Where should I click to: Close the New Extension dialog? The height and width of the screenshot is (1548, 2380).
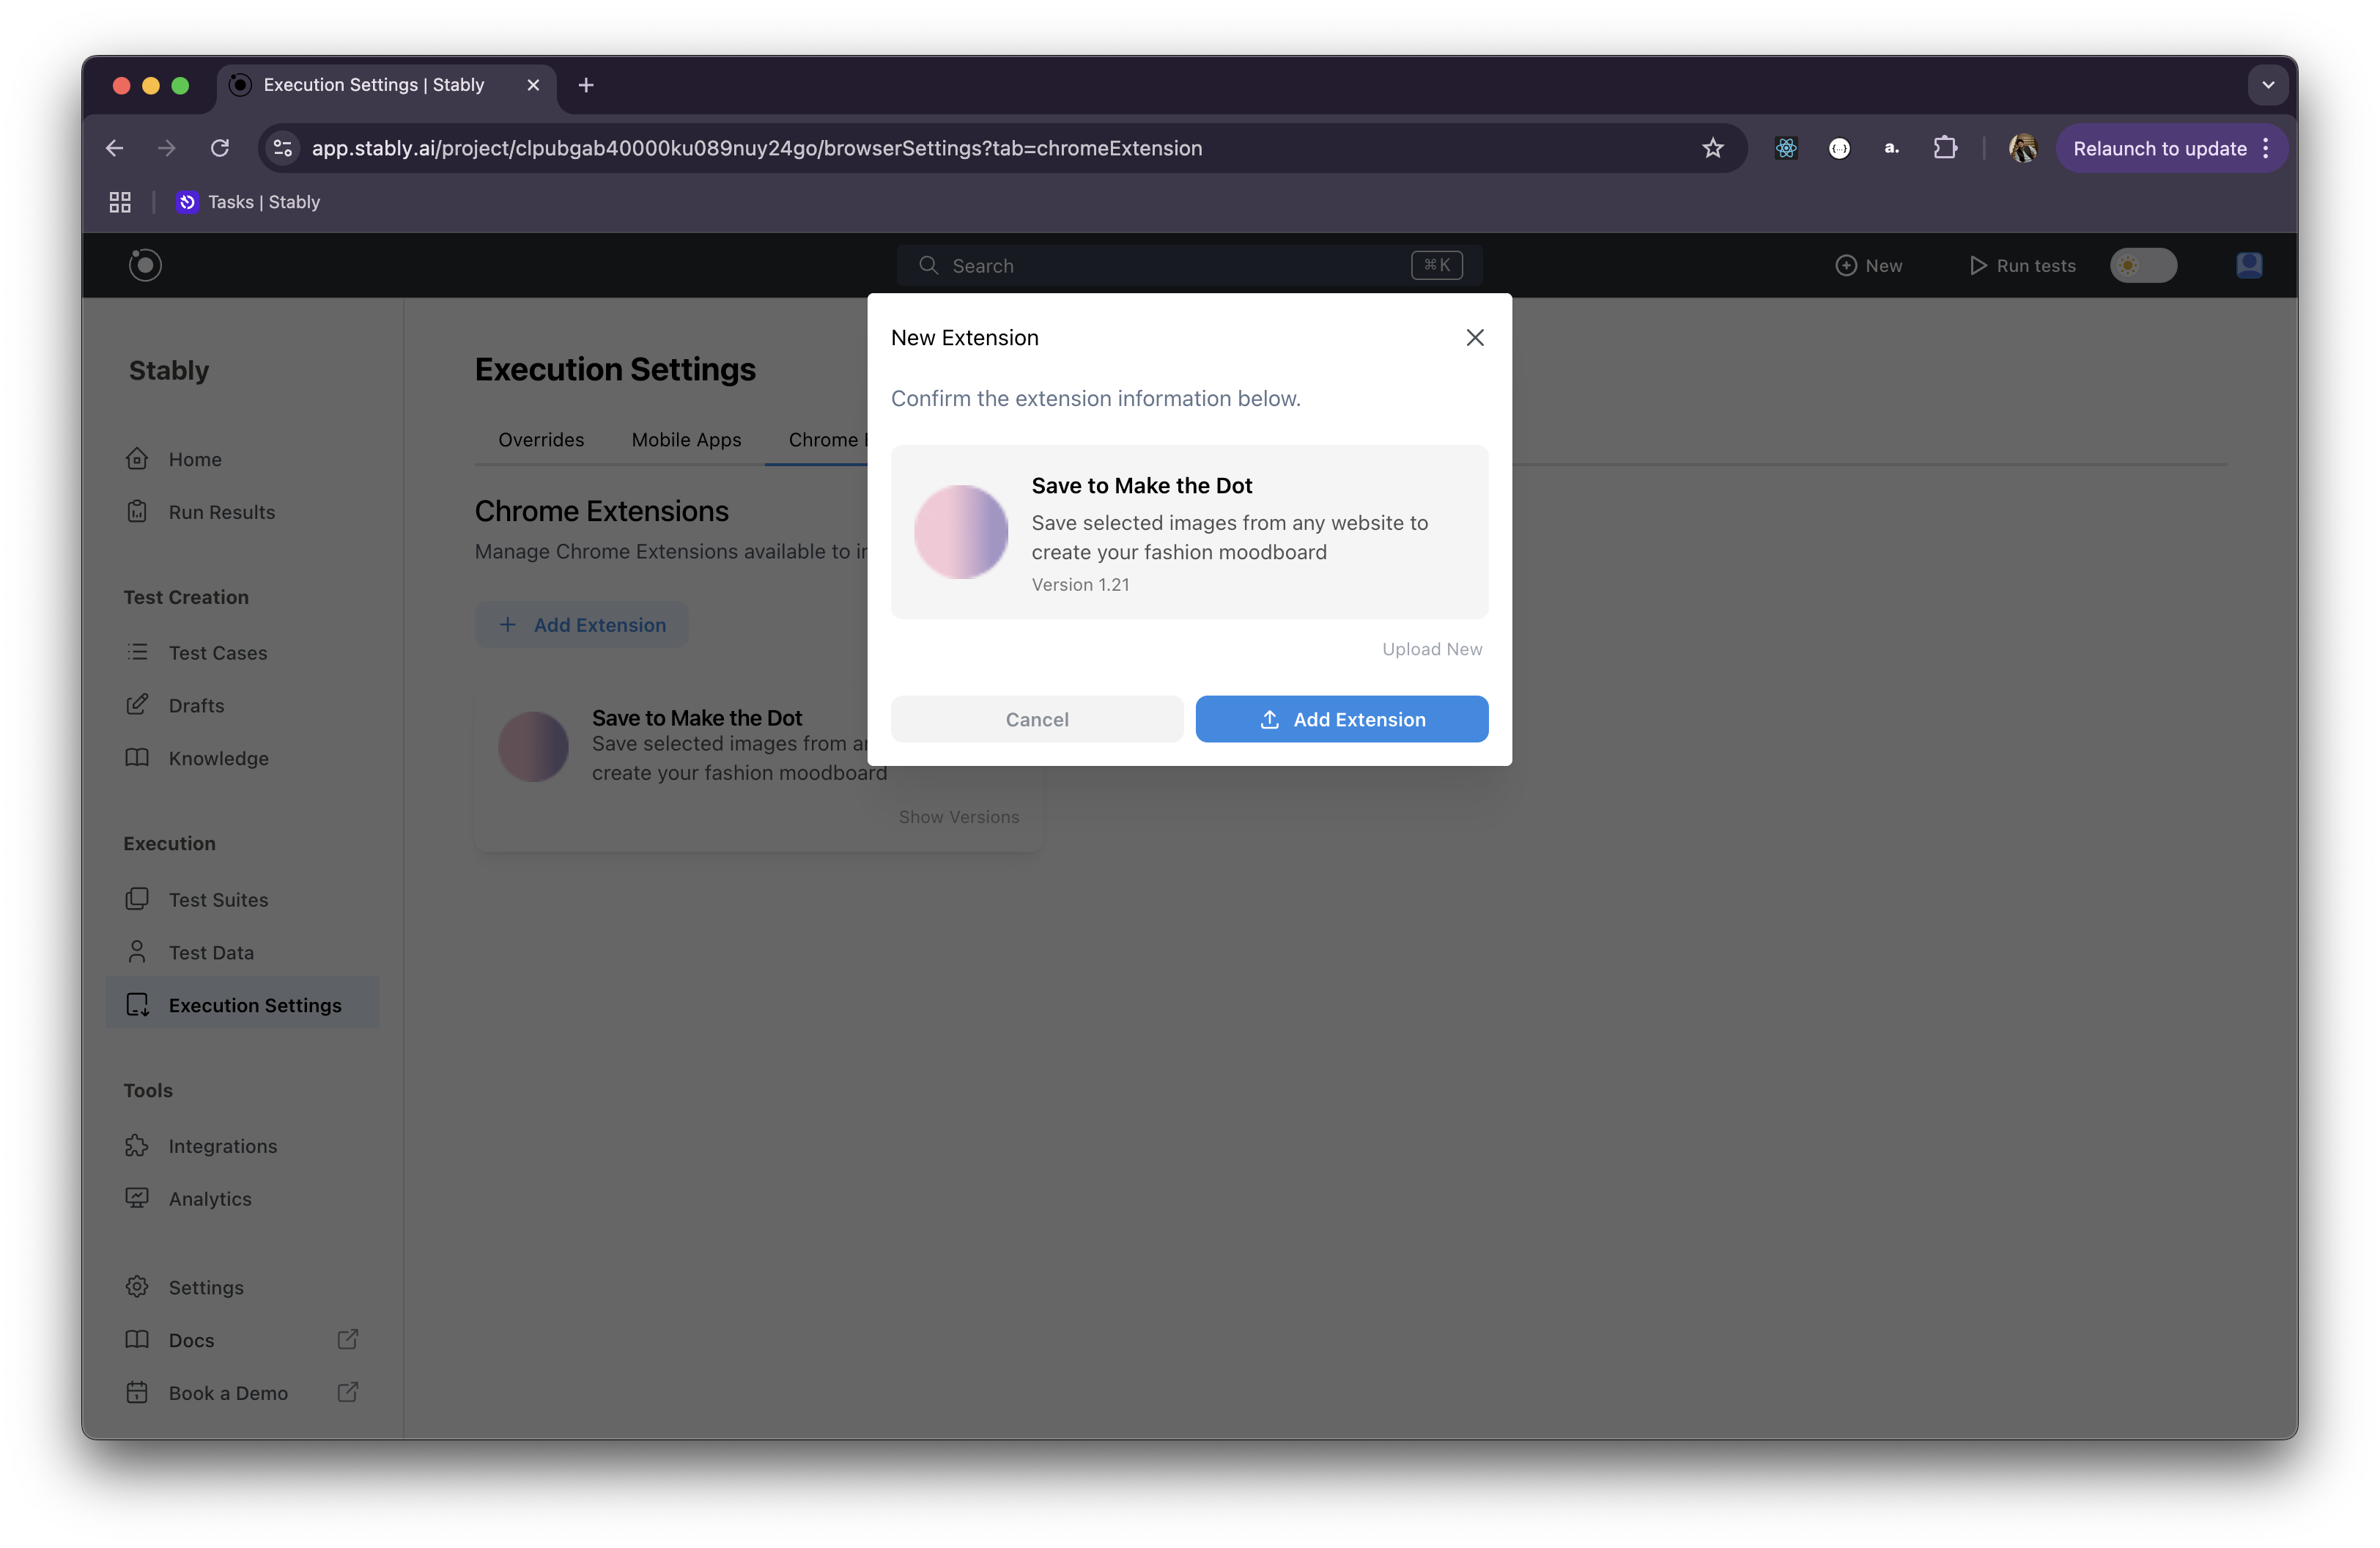click(1475, 338)
